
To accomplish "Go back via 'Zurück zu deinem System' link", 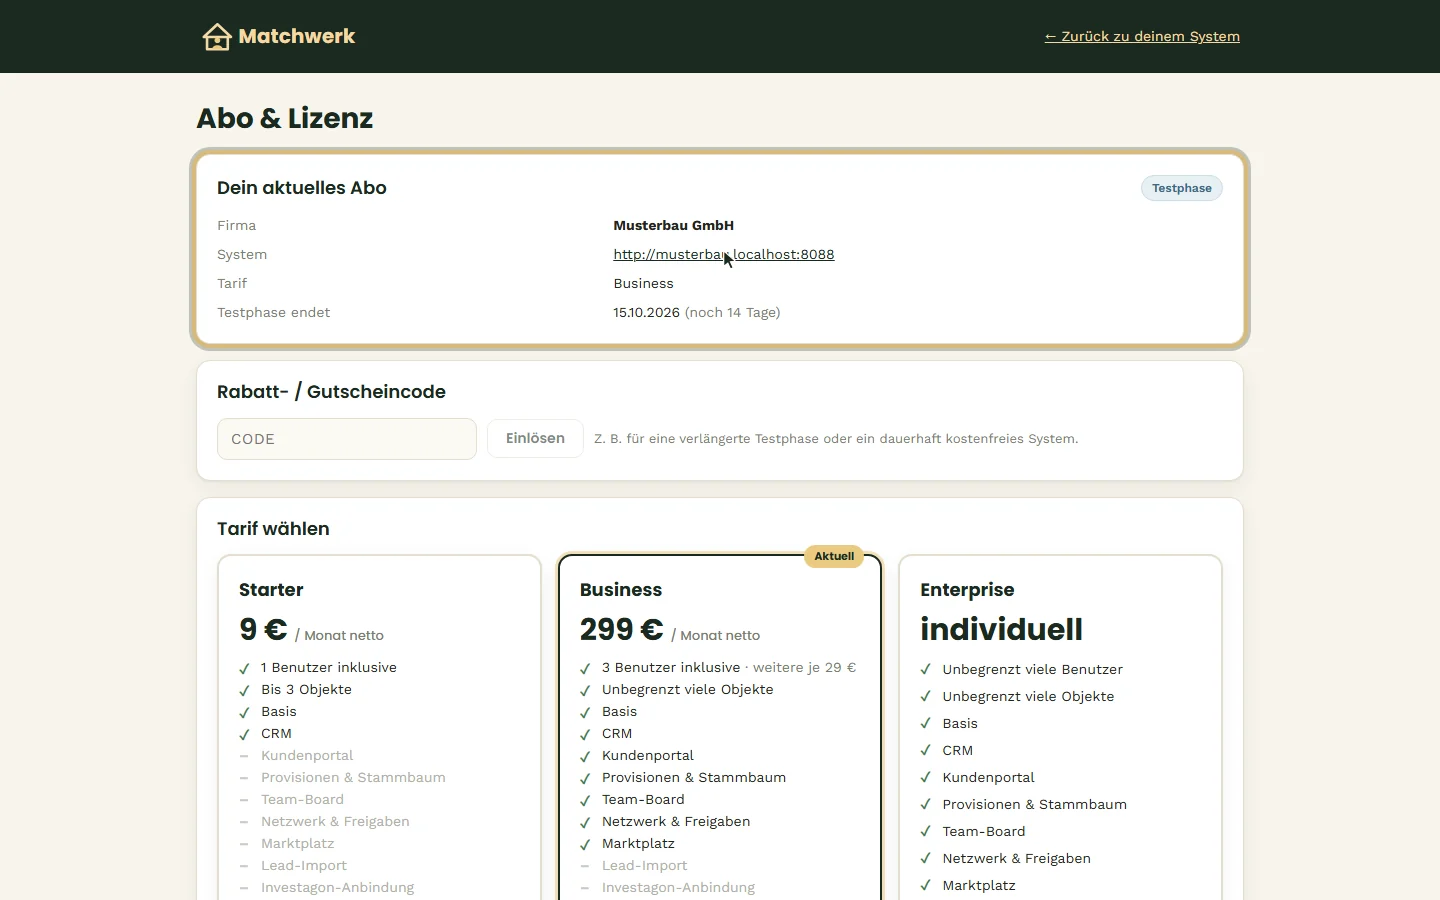I will click(1142, 37).
